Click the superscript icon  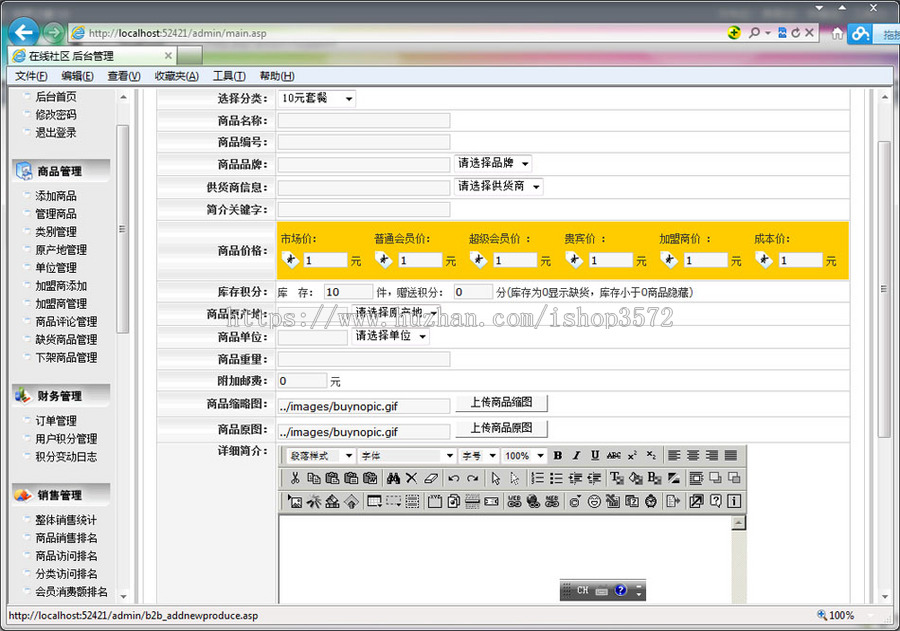(x=632, y=456)
